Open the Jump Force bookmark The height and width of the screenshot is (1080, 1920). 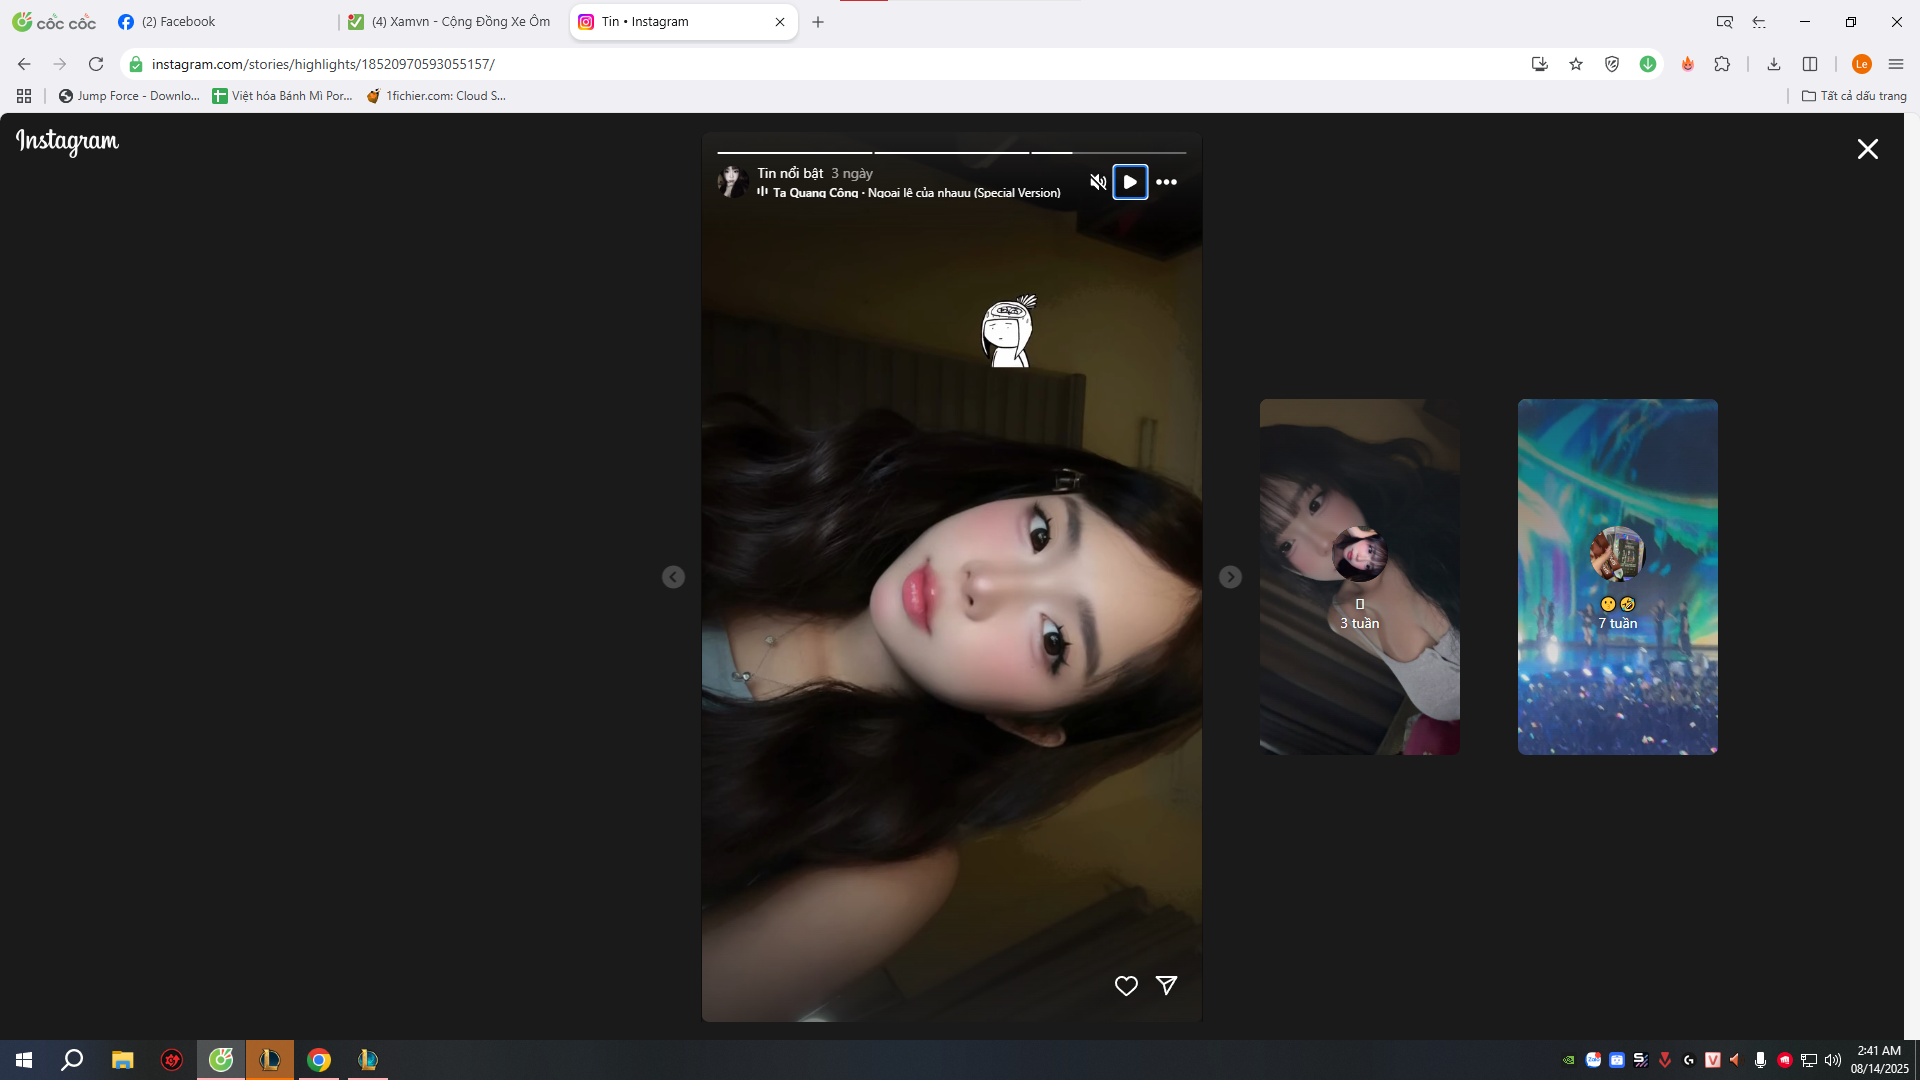129,96
